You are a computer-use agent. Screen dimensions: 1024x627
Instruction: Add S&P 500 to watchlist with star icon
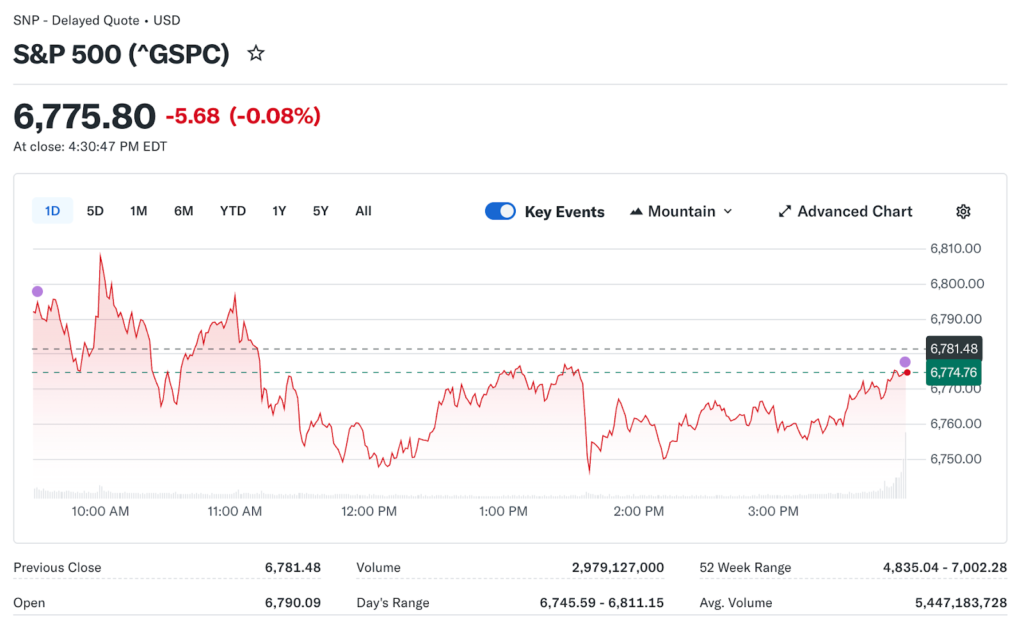coord(256,54)
